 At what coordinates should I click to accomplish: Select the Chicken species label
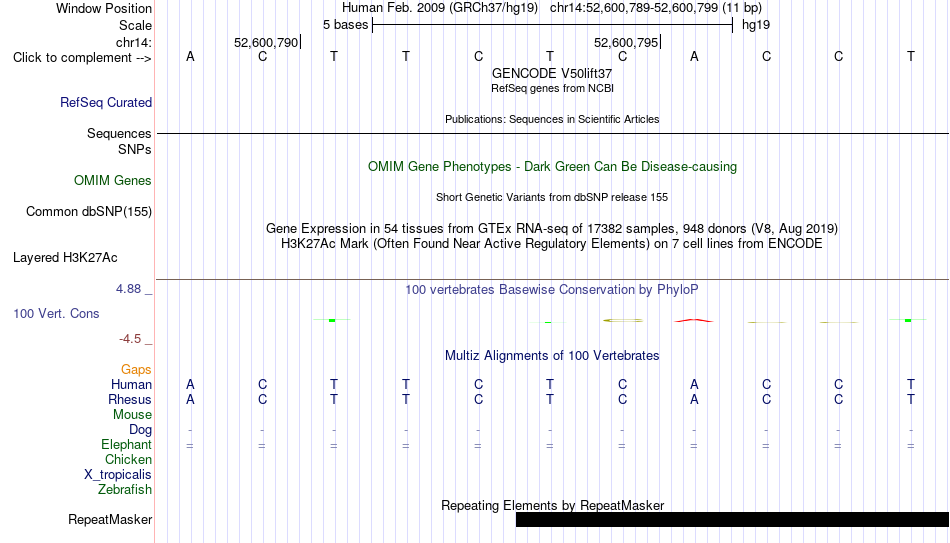tap(128, 459)
